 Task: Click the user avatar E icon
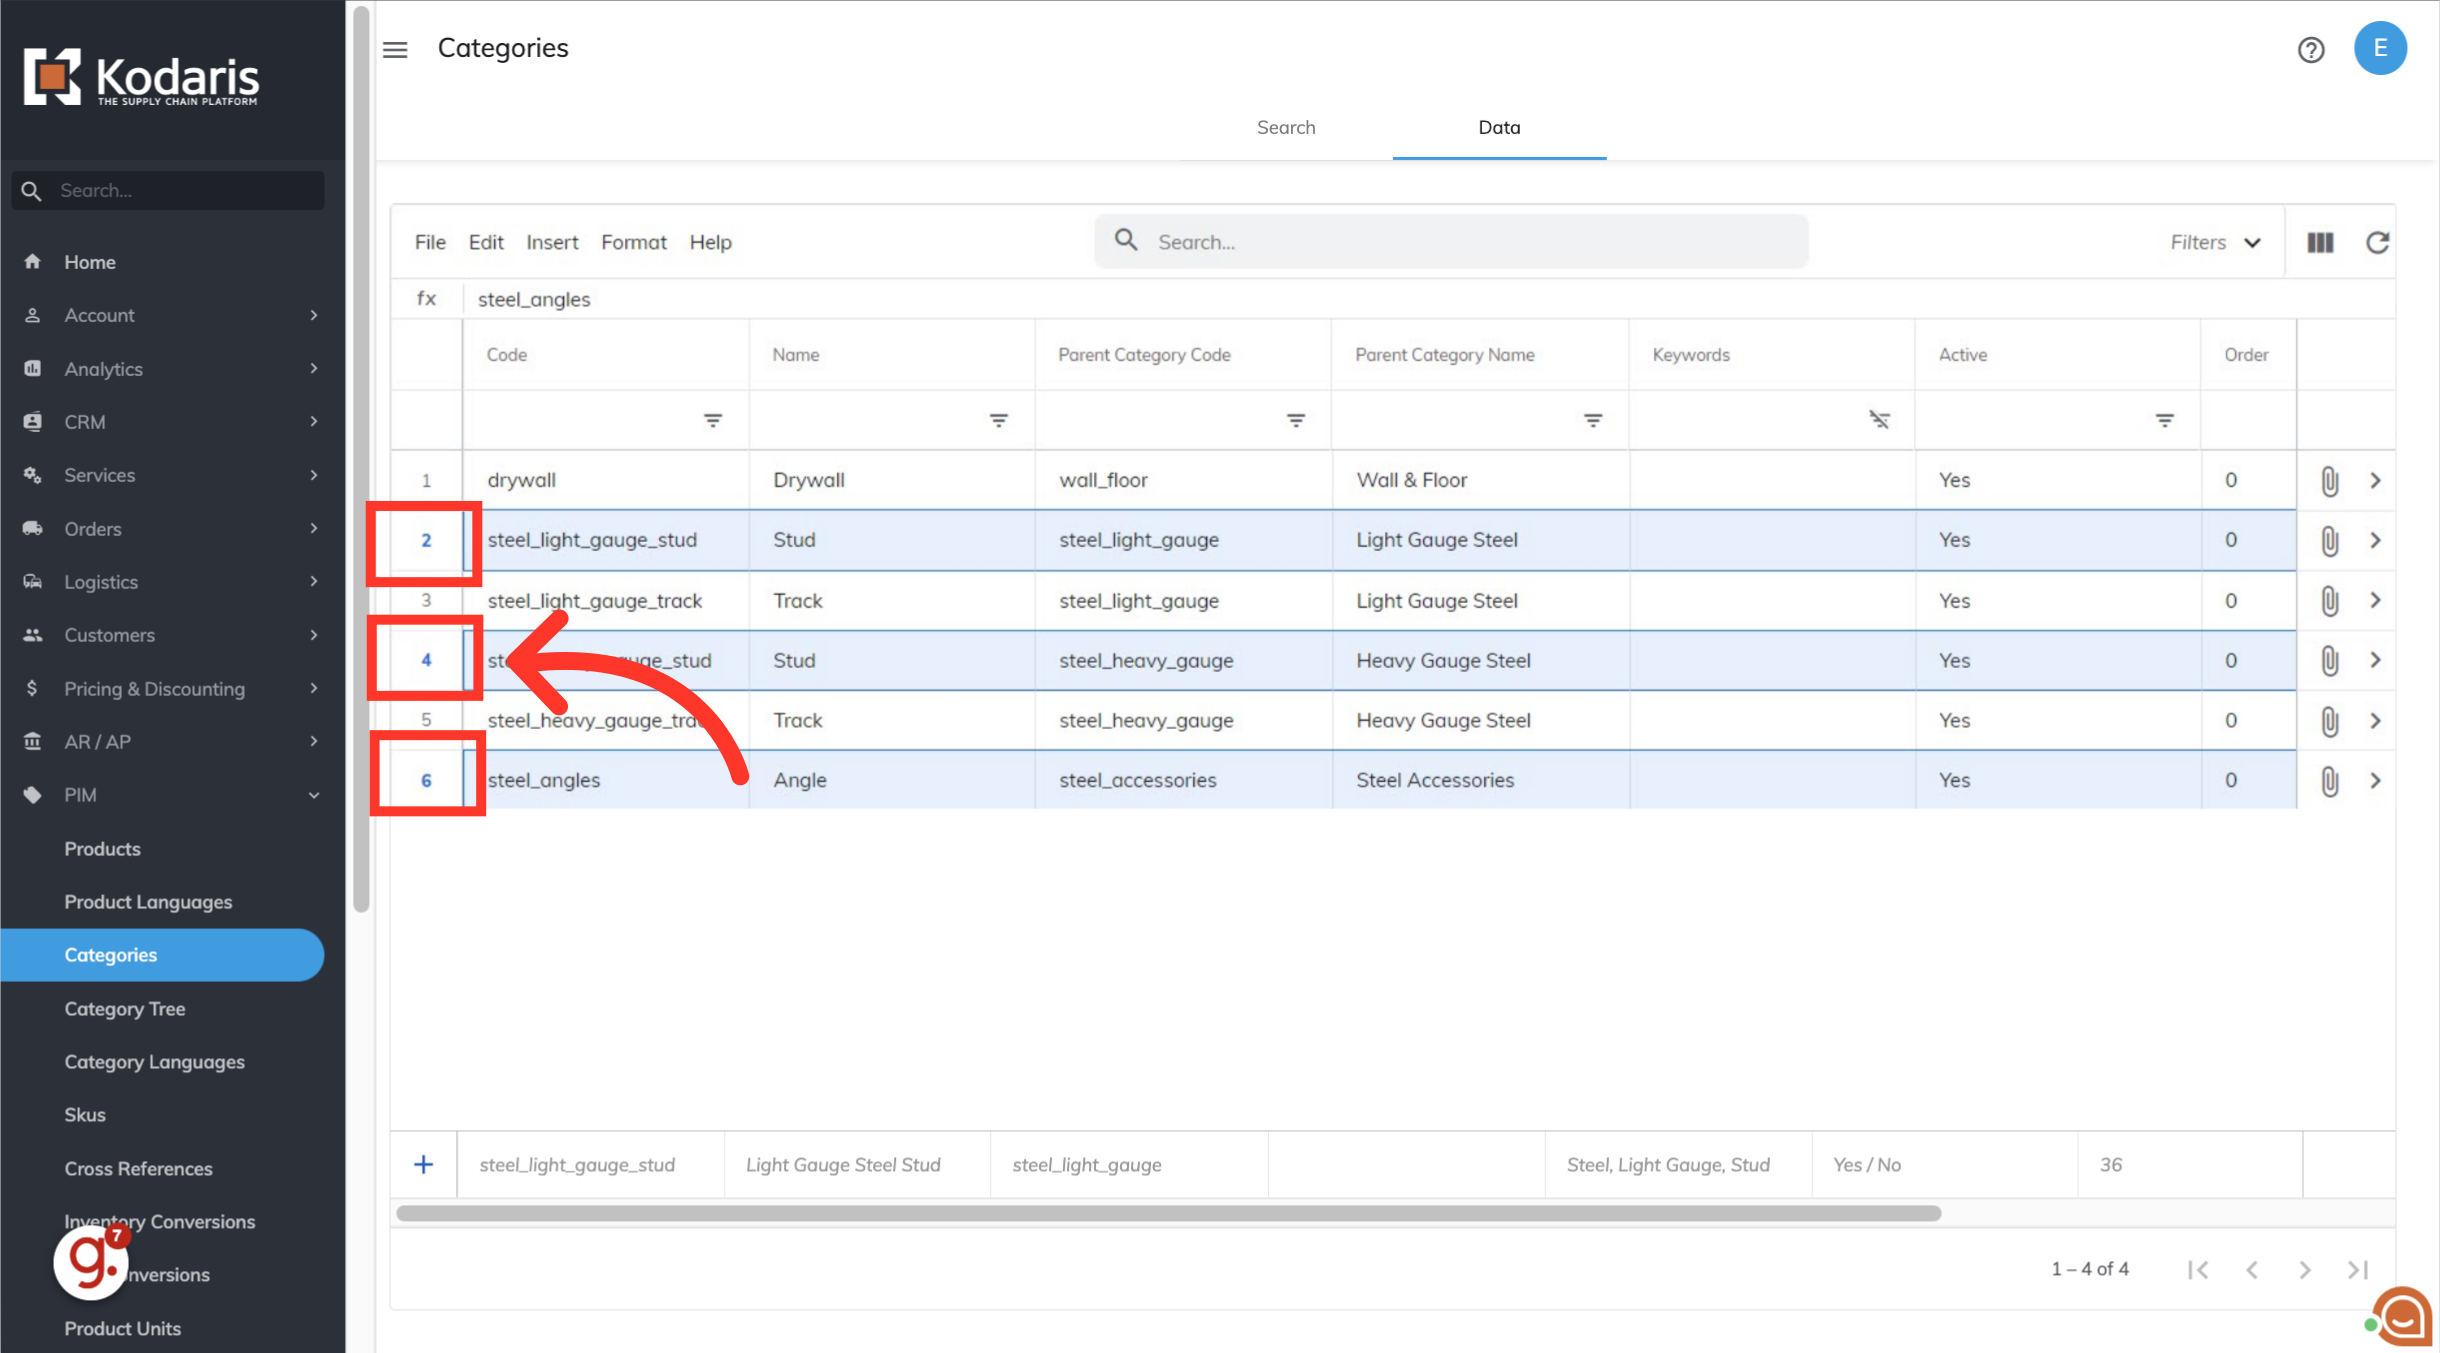(x=2380, y=48)
